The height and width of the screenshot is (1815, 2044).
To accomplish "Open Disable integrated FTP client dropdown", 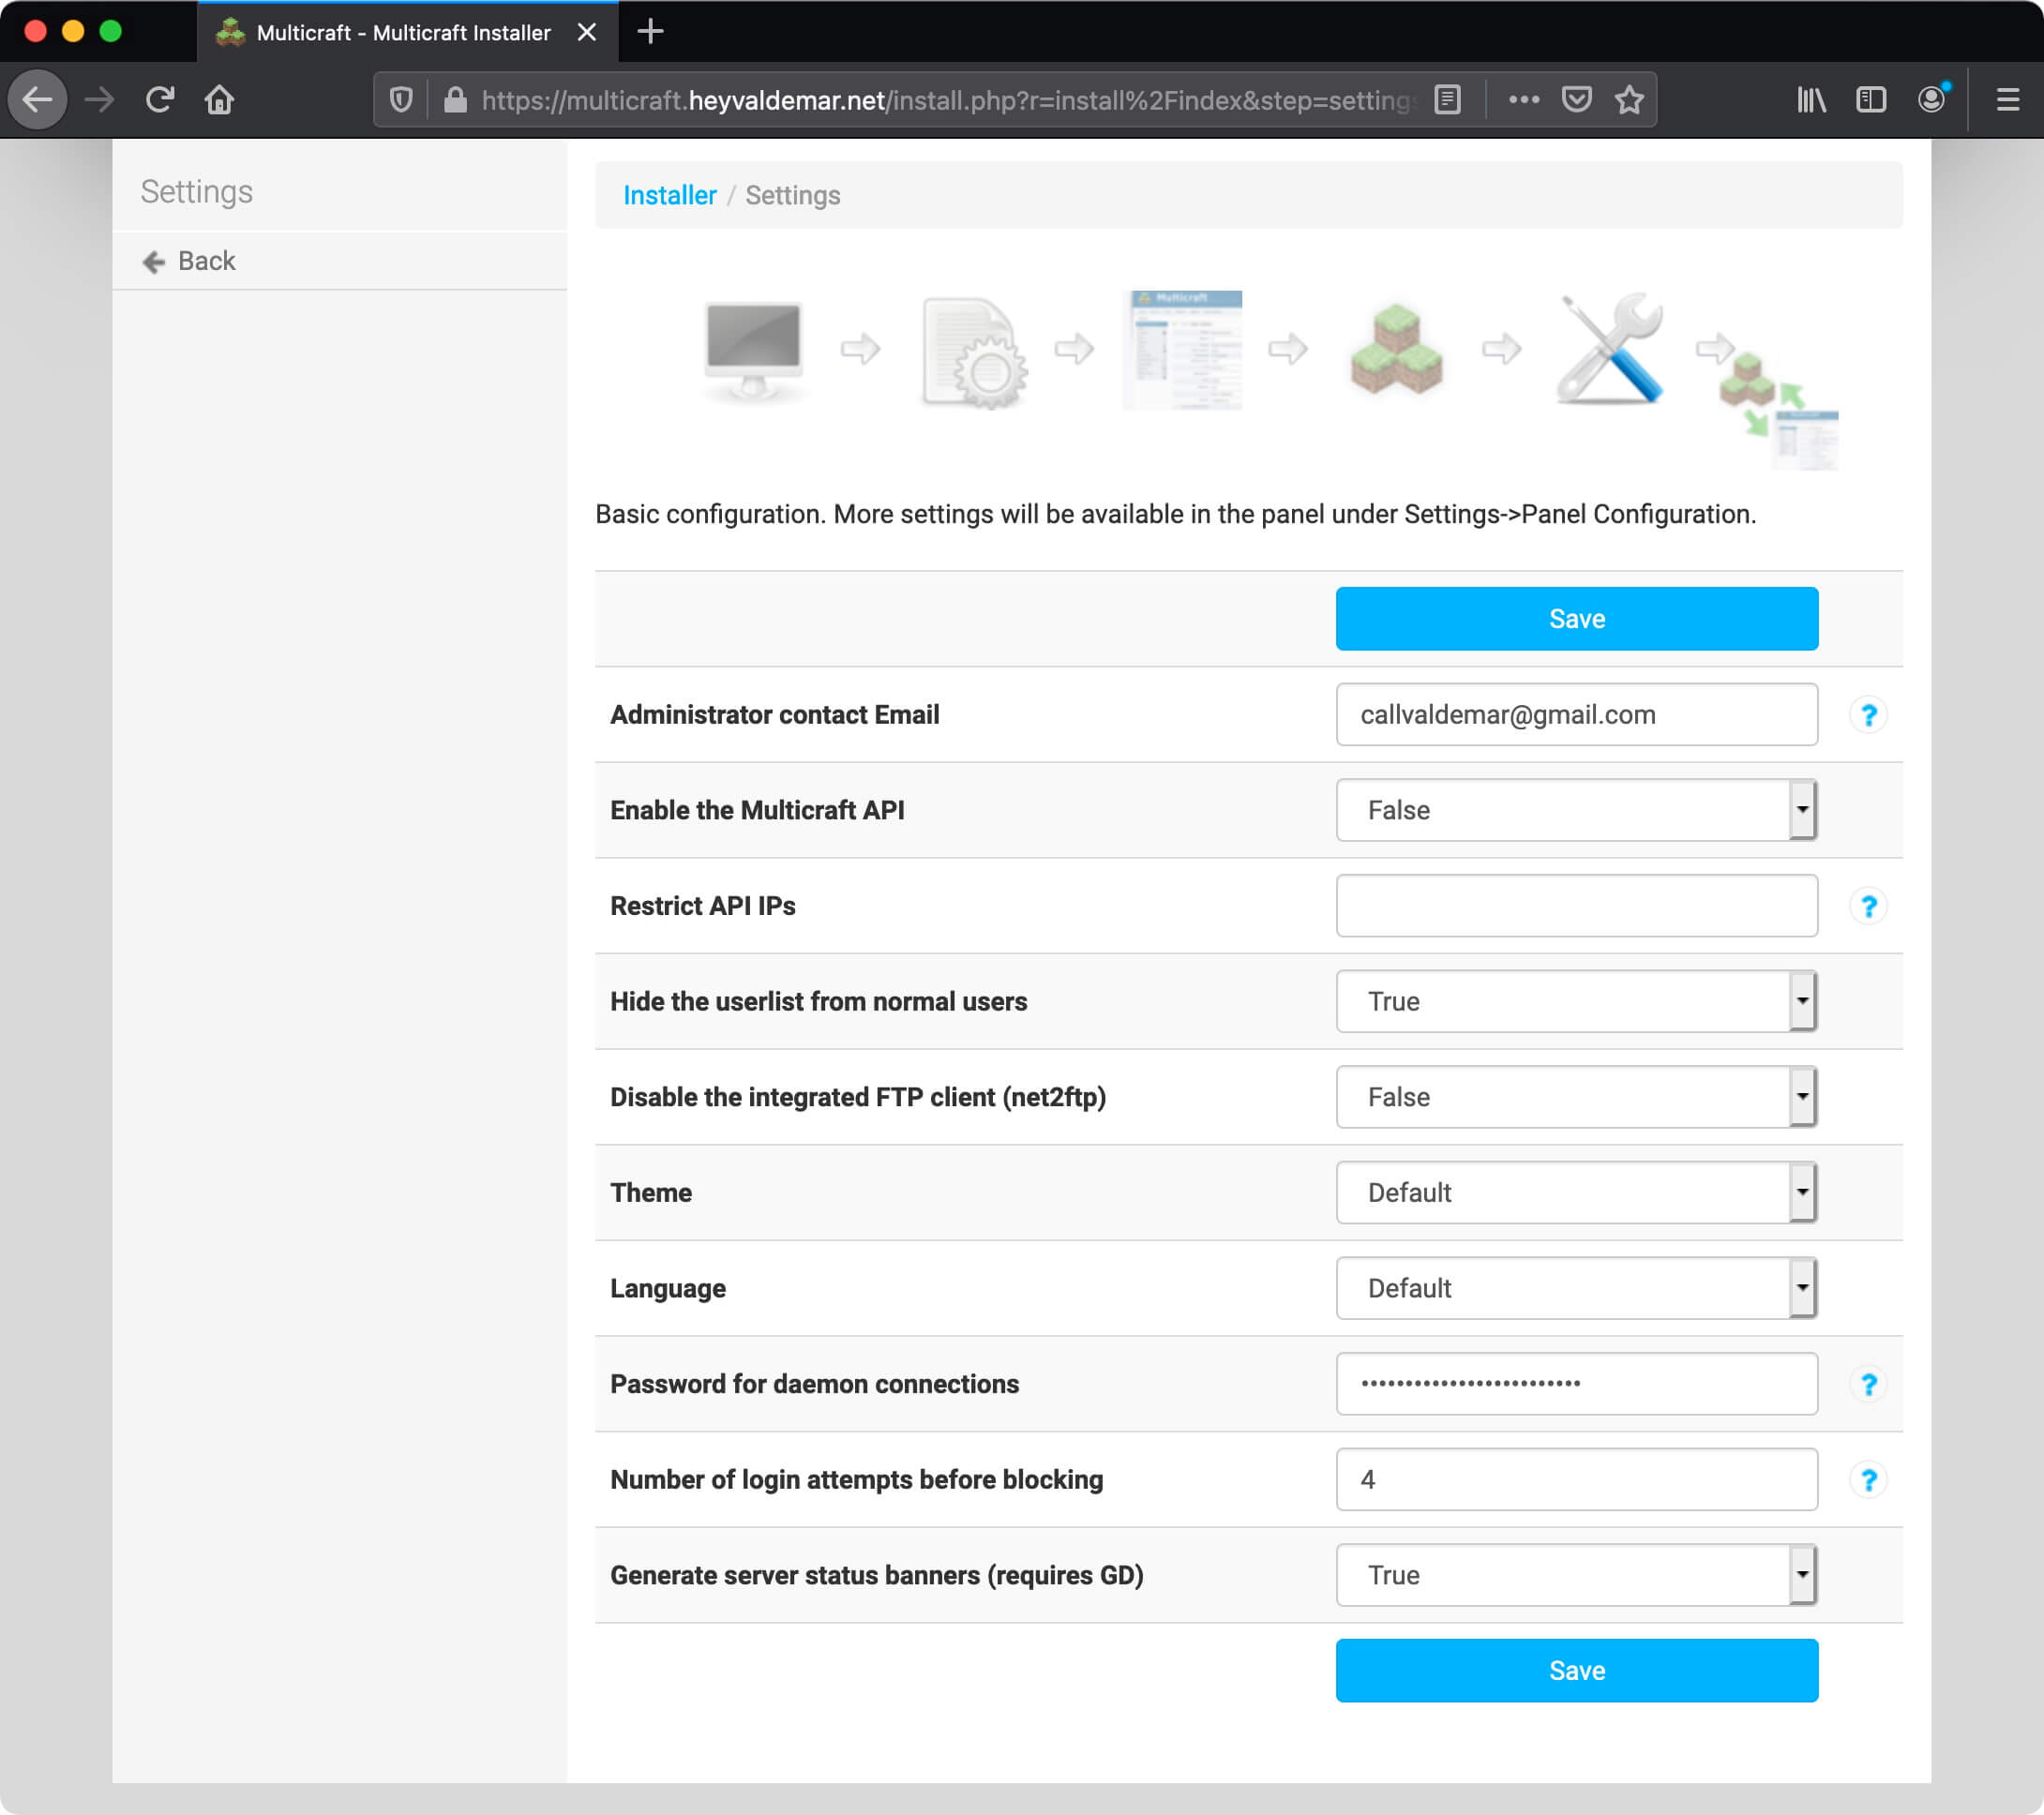I will (x=1576, y=1097).
